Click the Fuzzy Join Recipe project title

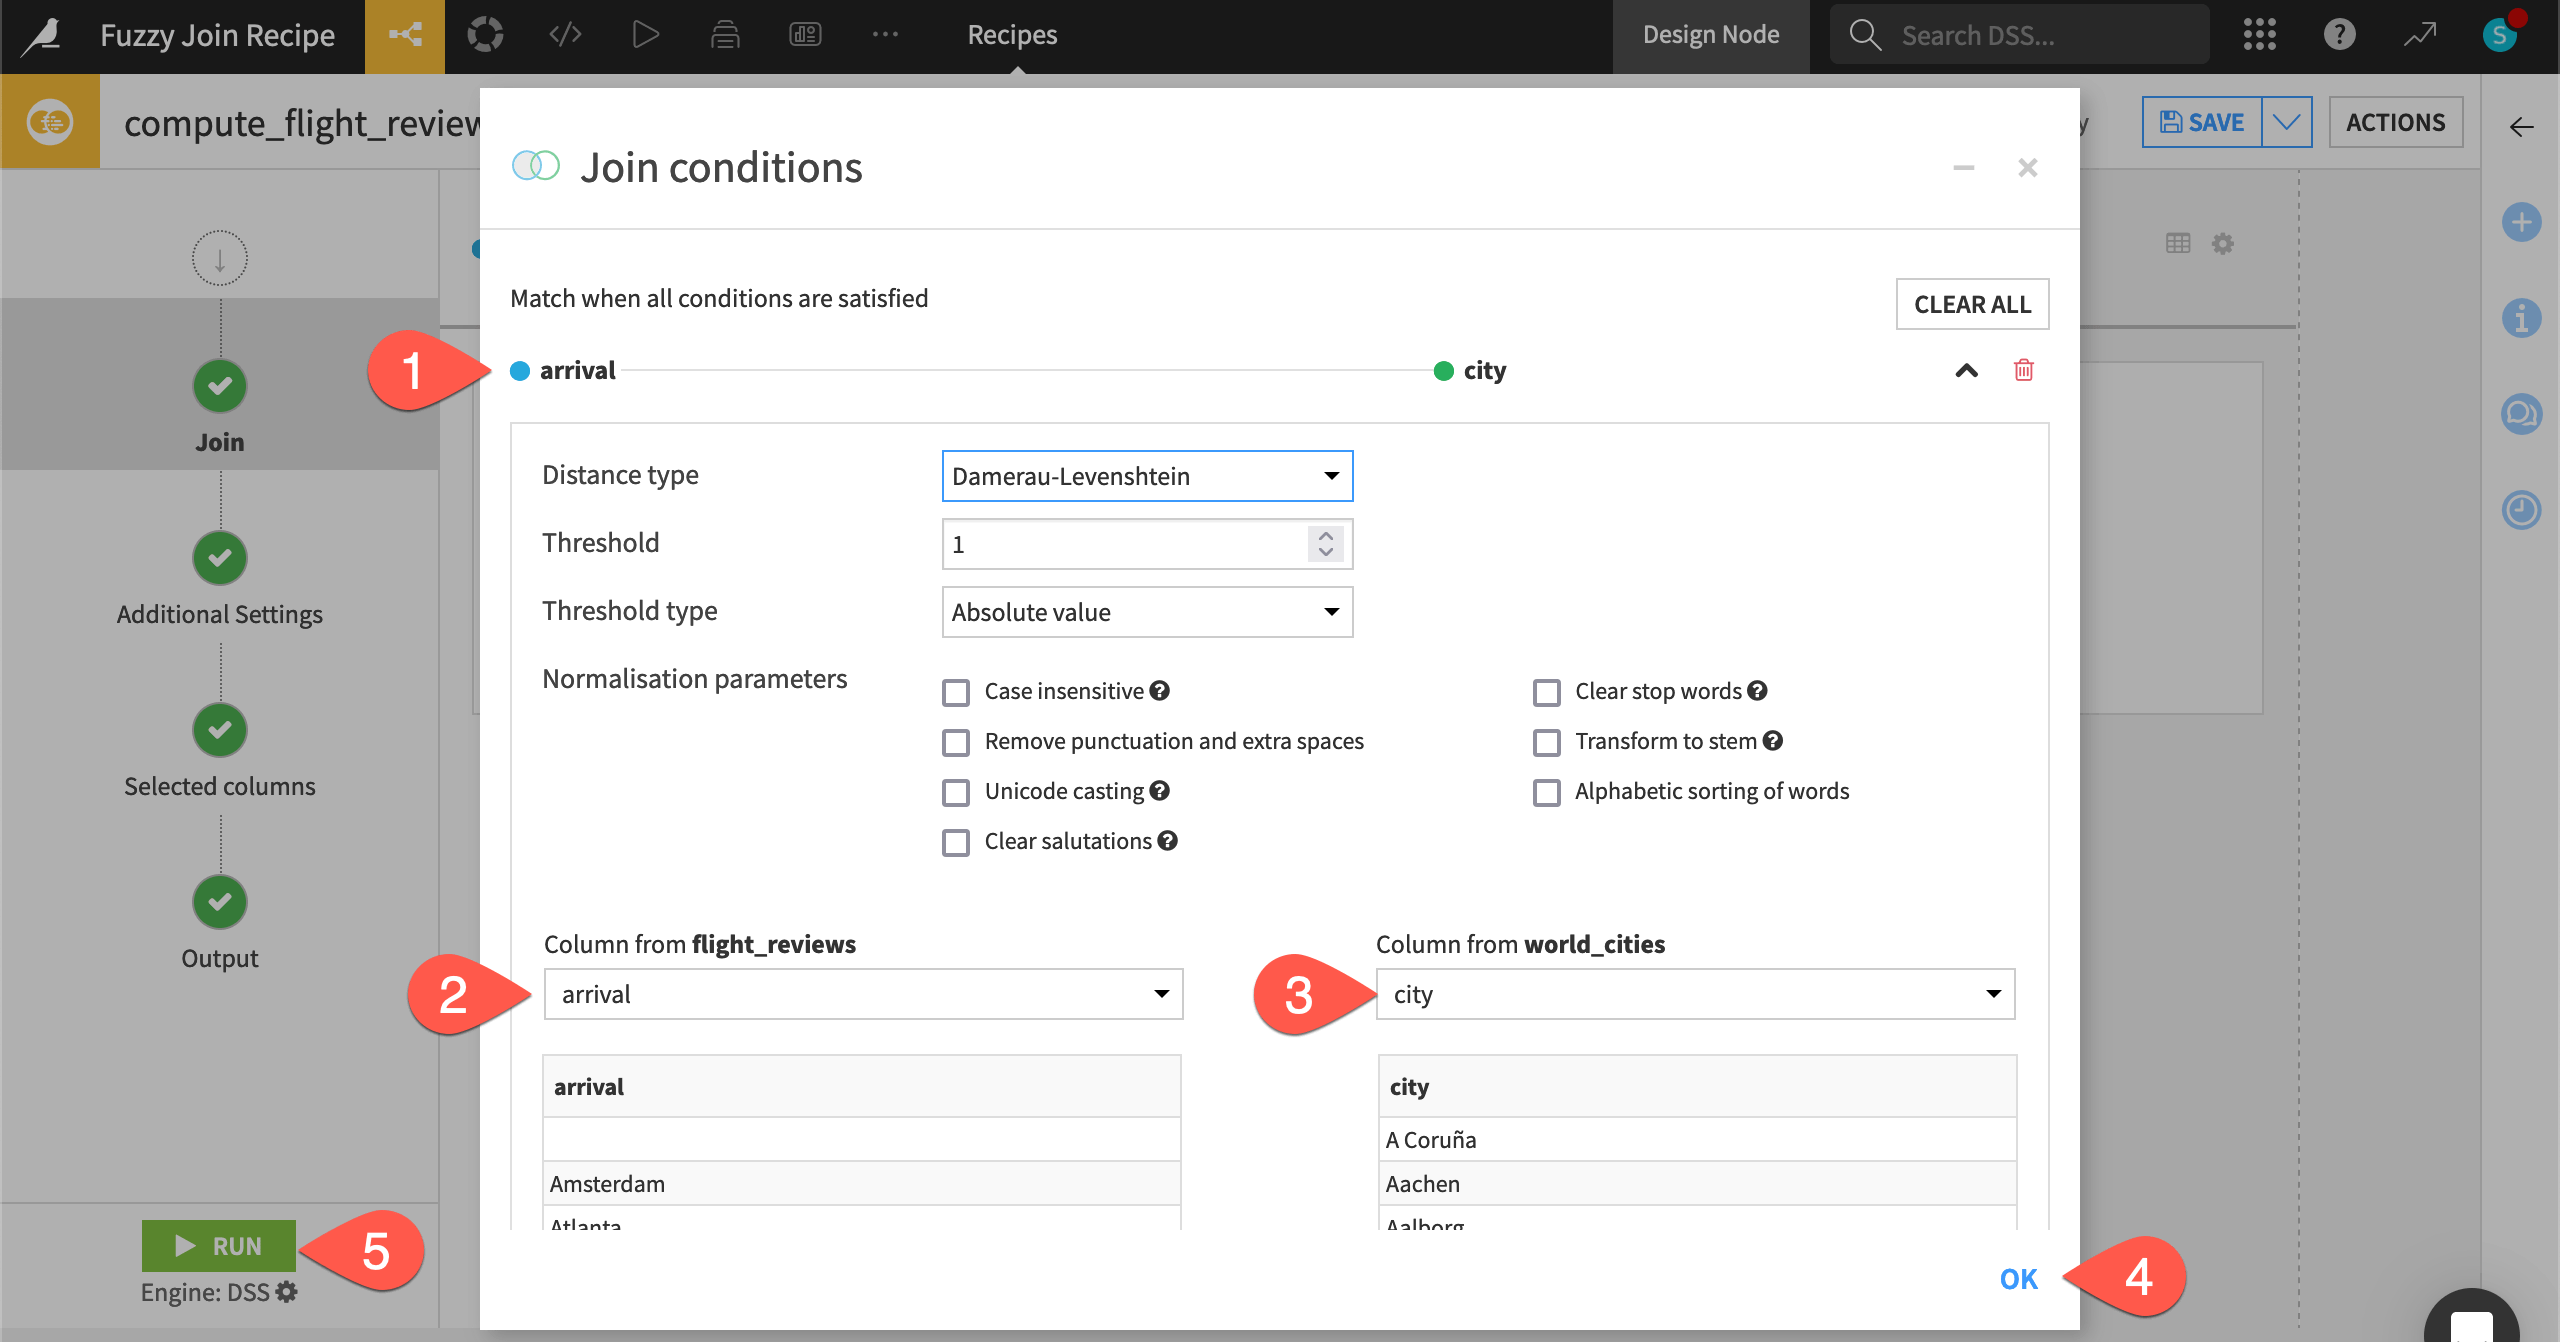pyautogui.click(x=217, y=35)
